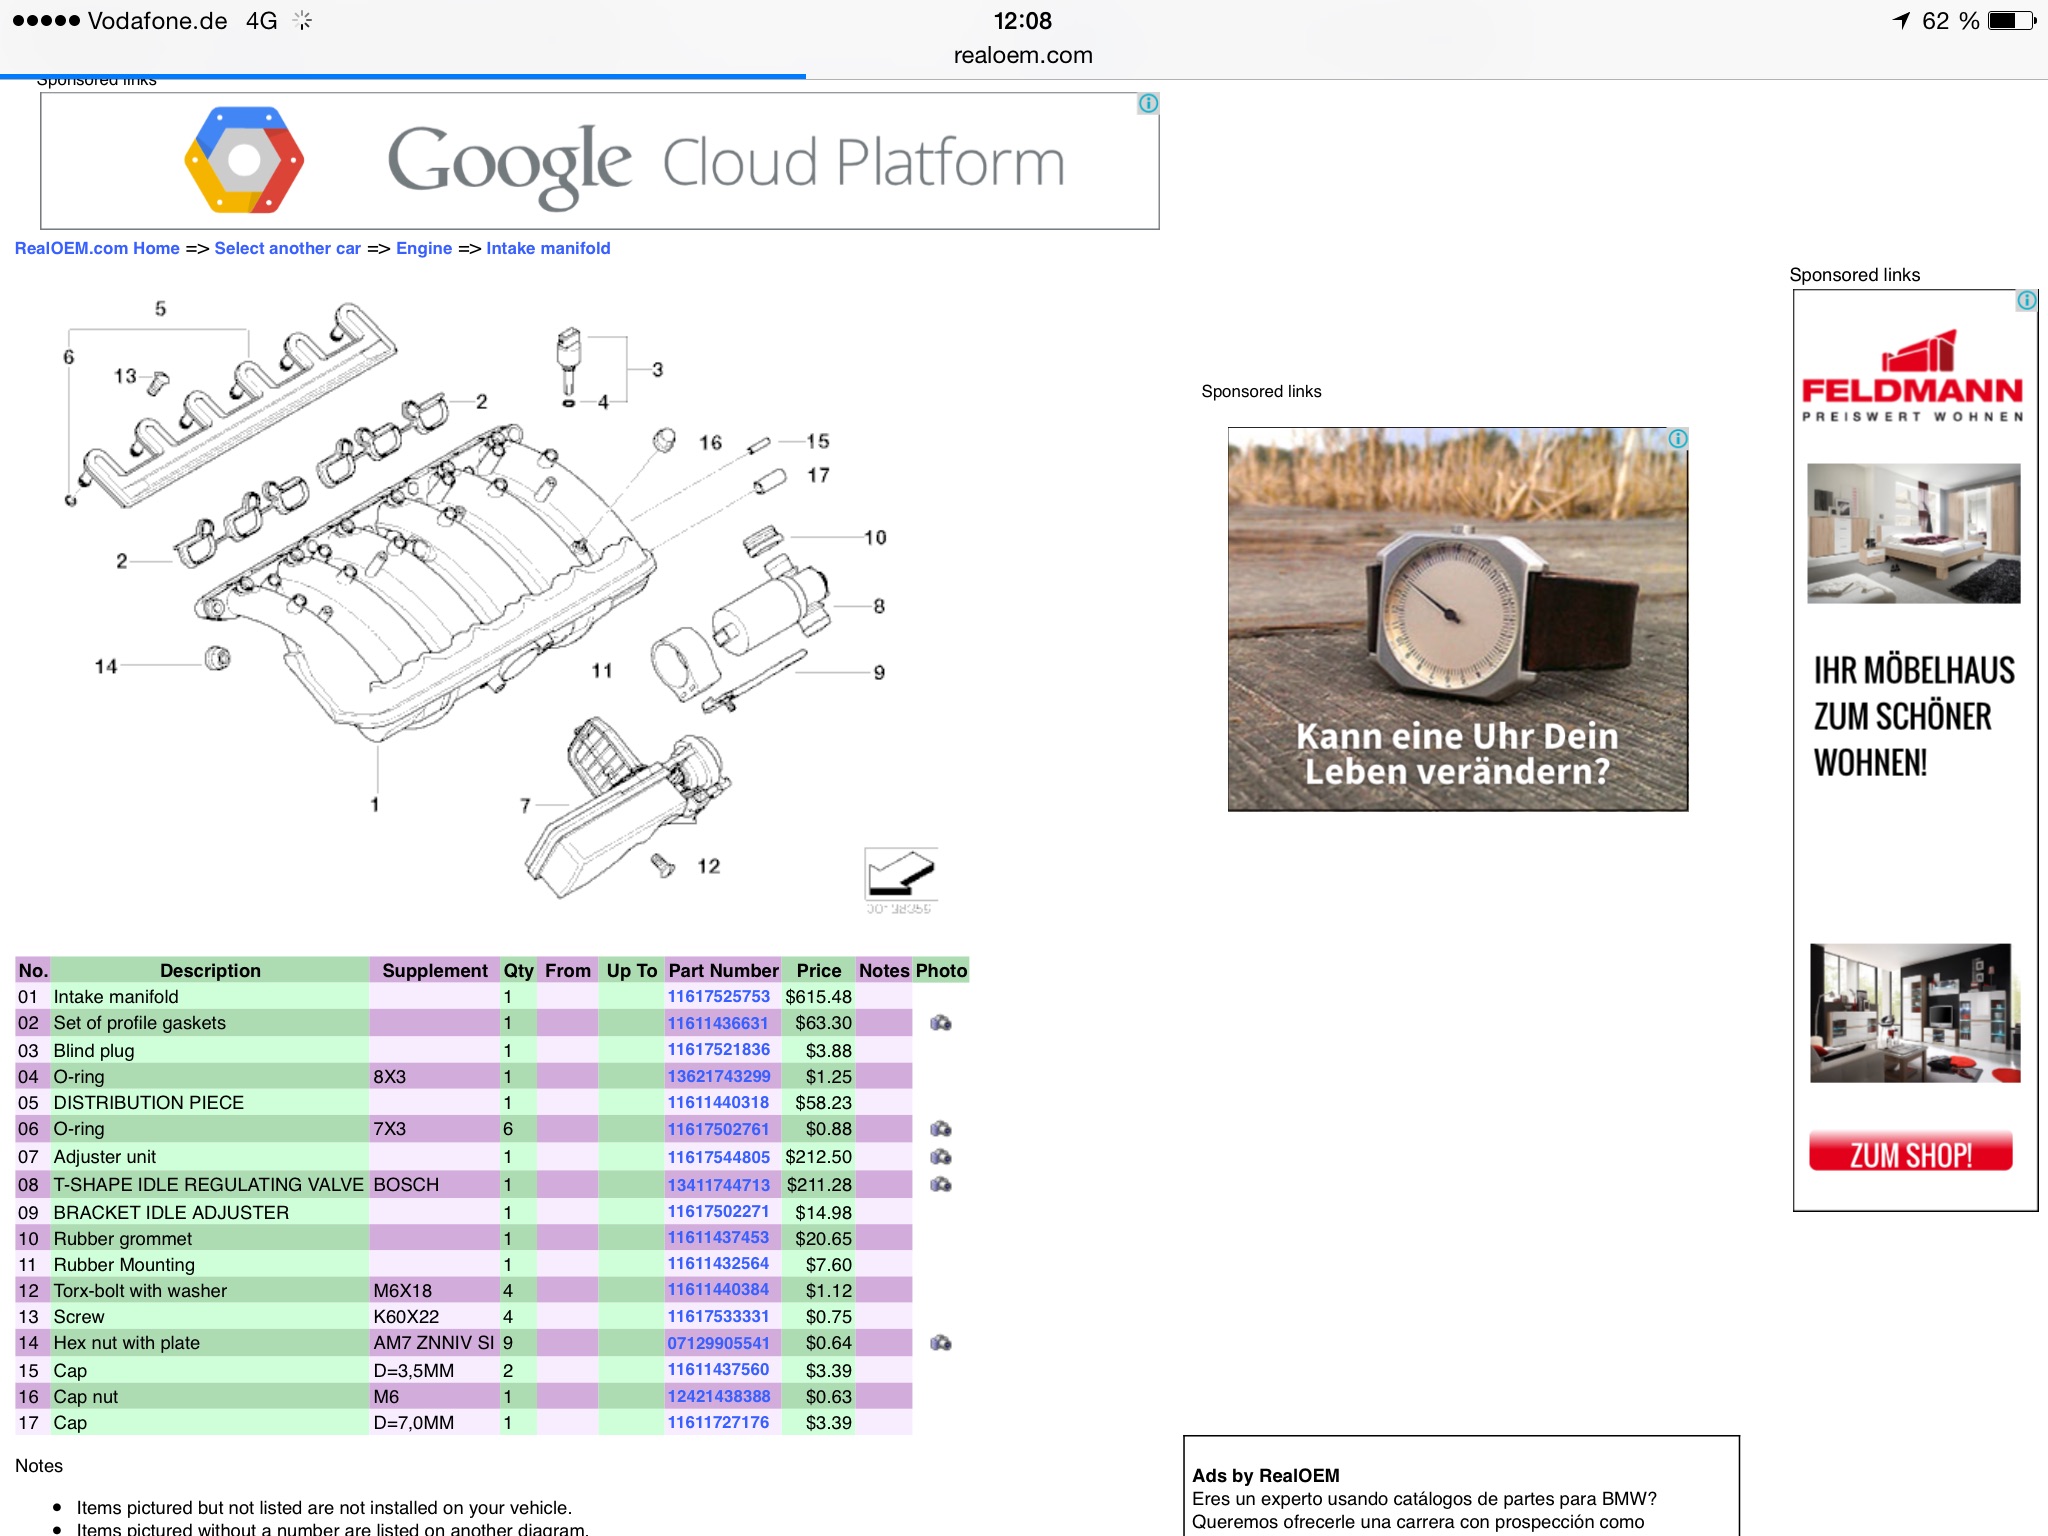
Task: Click the Google Cloud Platform ad info icon
Action: coord(1148,103)
